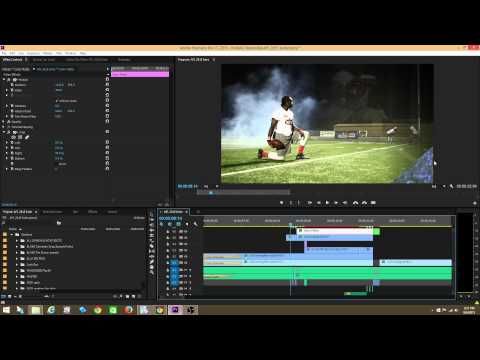Toggle the Uniform Scale checkbox
Viewport: 480px width, 360px height.
pyautogui.click(x=57, y=101)
